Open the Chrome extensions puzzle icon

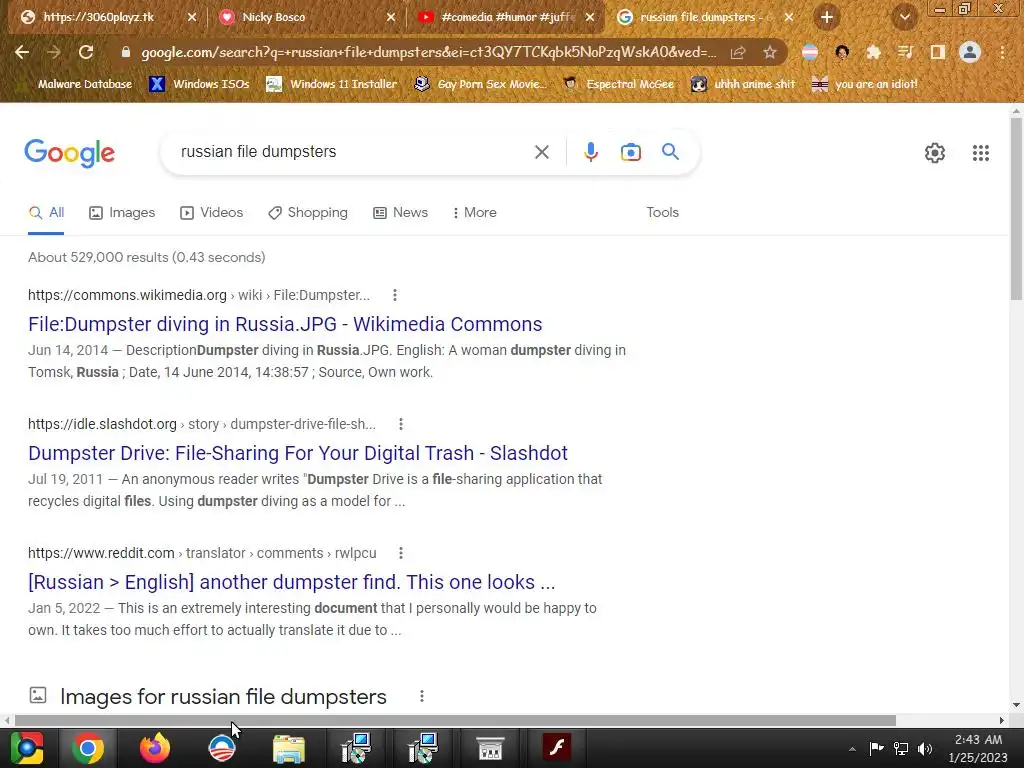[x=873, y=52]
